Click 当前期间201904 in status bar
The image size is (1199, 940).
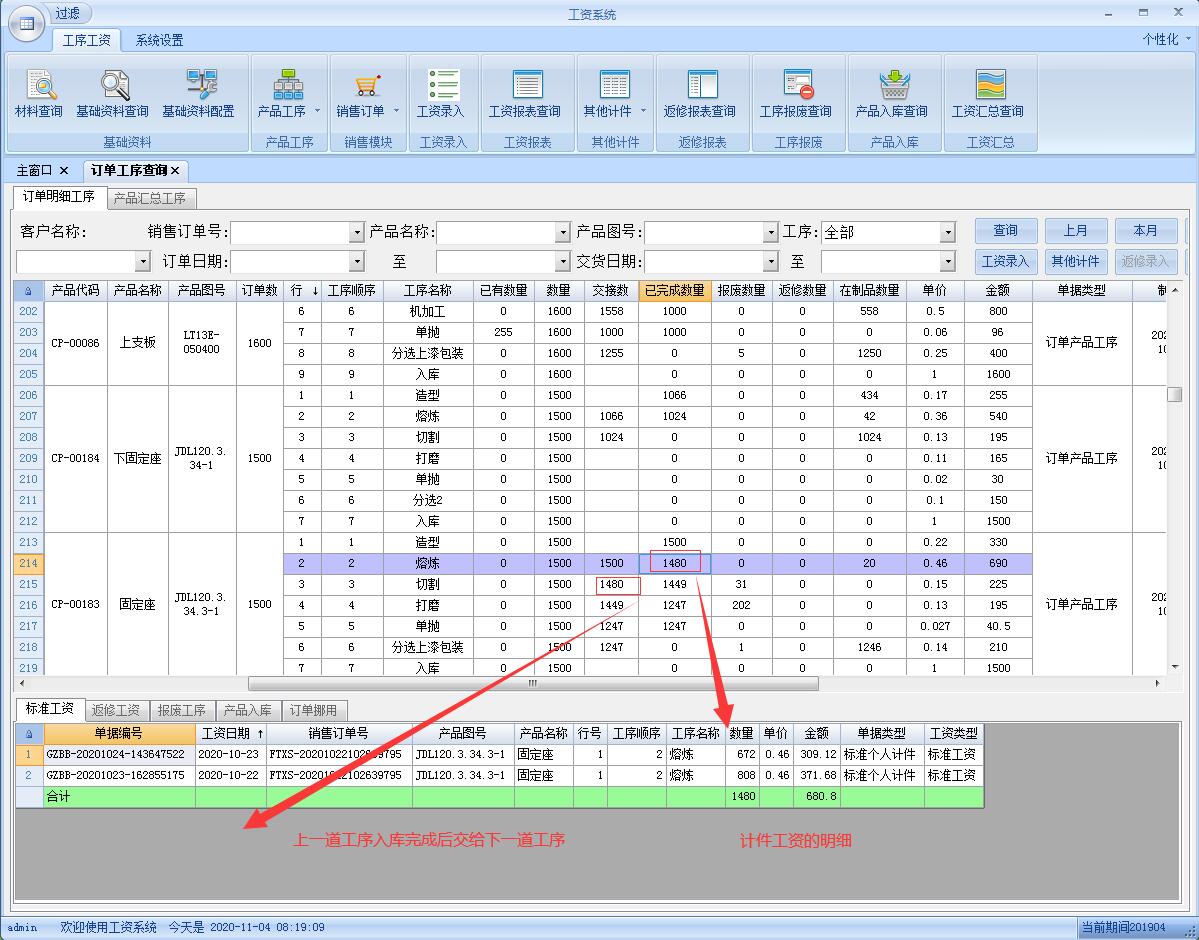pyautogui.click(x=1124, y=927)
